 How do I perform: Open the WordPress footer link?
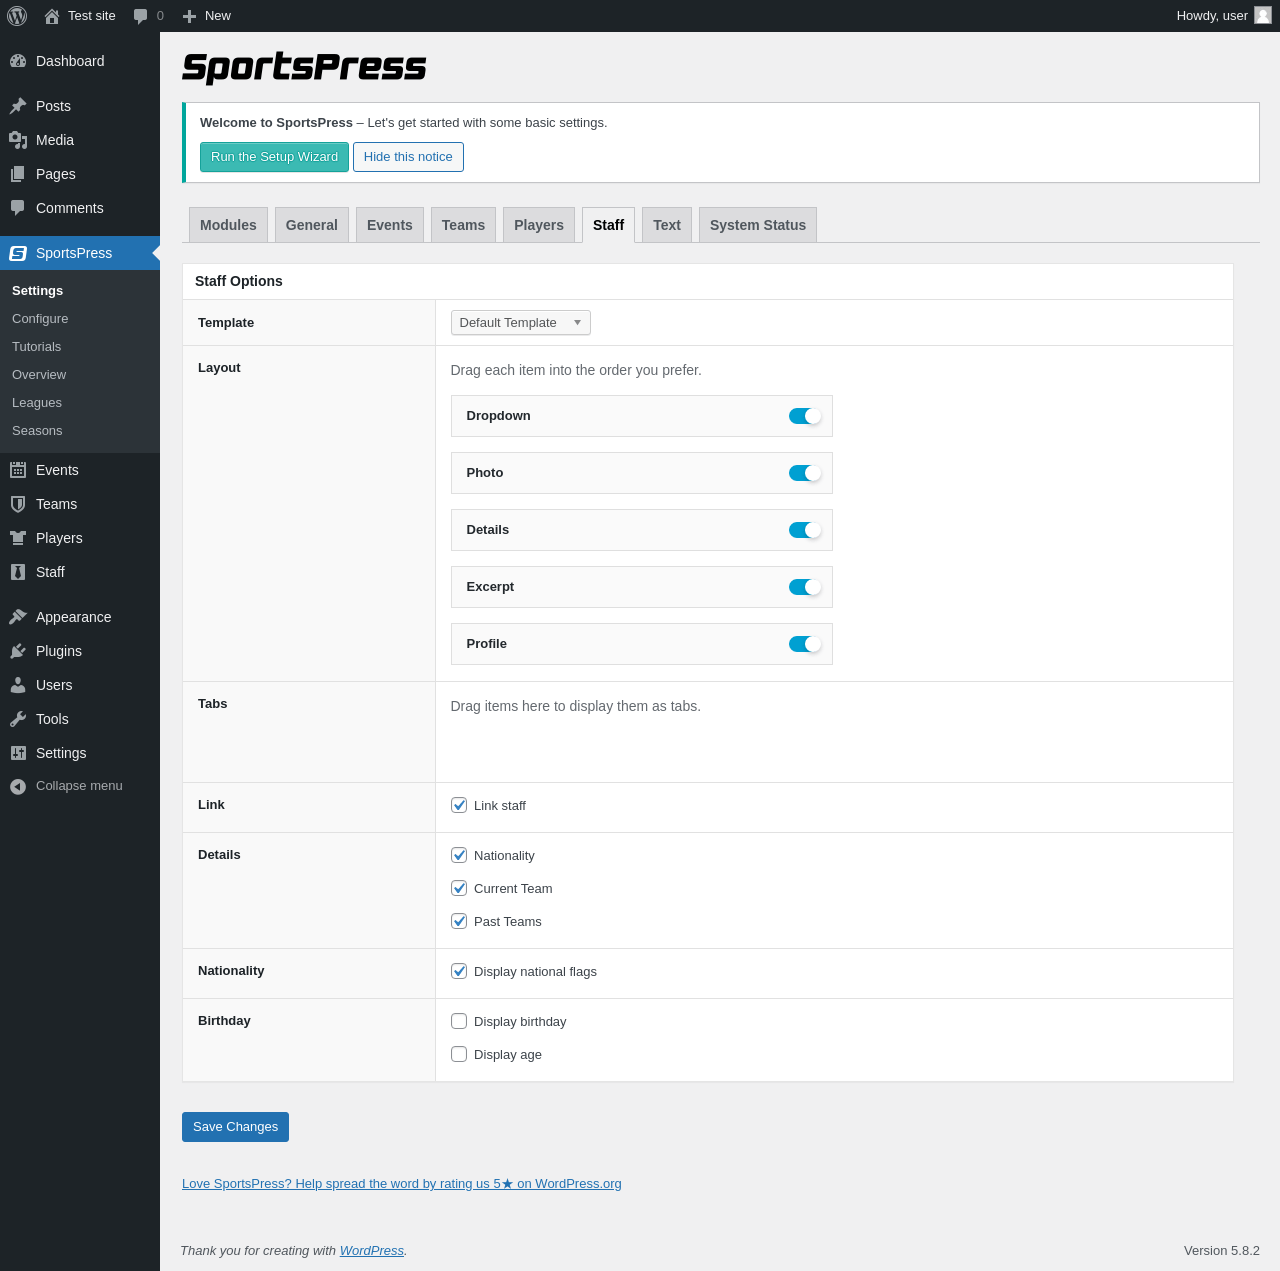tap(372, 1251)
